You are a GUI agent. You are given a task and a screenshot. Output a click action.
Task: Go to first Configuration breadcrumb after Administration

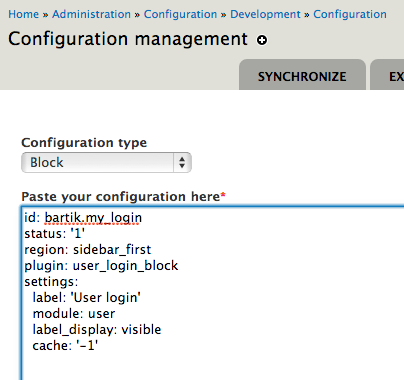pos(180,14)
